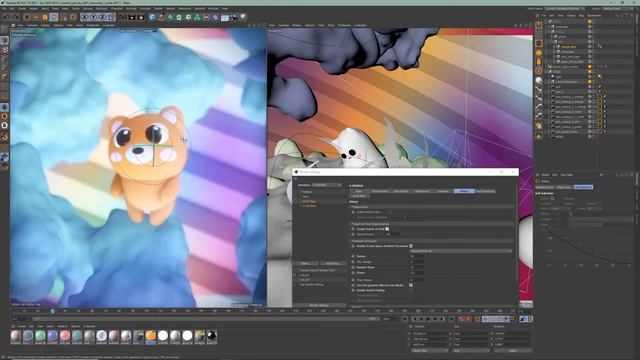Click the Undo arrow in top toolbar

pyautogui.click(x=7, y=17)
